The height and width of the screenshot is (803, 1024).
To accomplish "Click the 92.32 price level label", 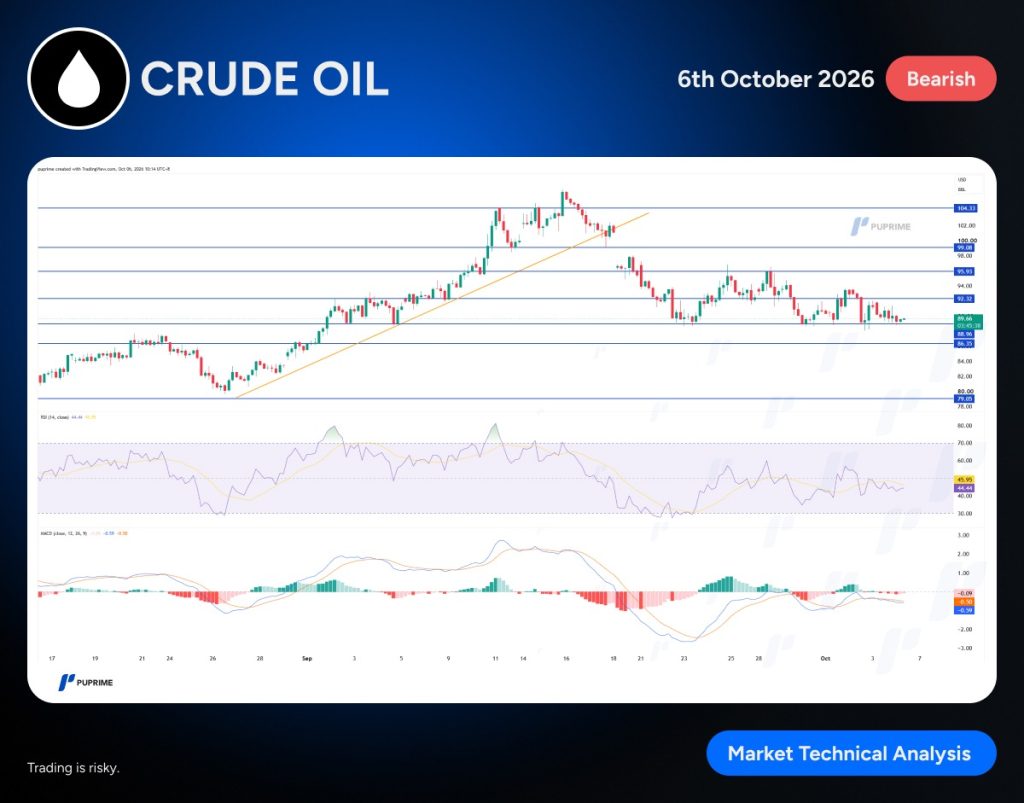I will pyautogui.click(x=965, y=298).
